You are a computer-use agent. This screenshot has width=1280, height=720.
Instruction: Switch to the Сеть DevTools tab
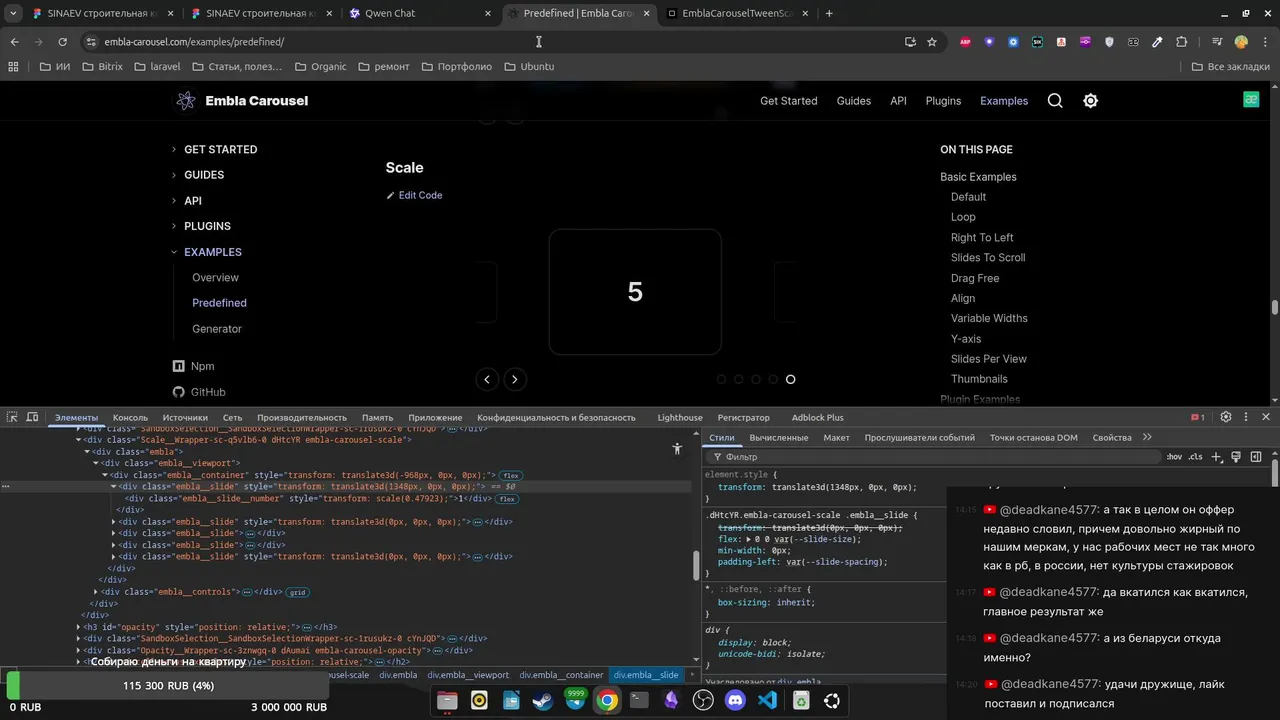click(x=232, y=417)
